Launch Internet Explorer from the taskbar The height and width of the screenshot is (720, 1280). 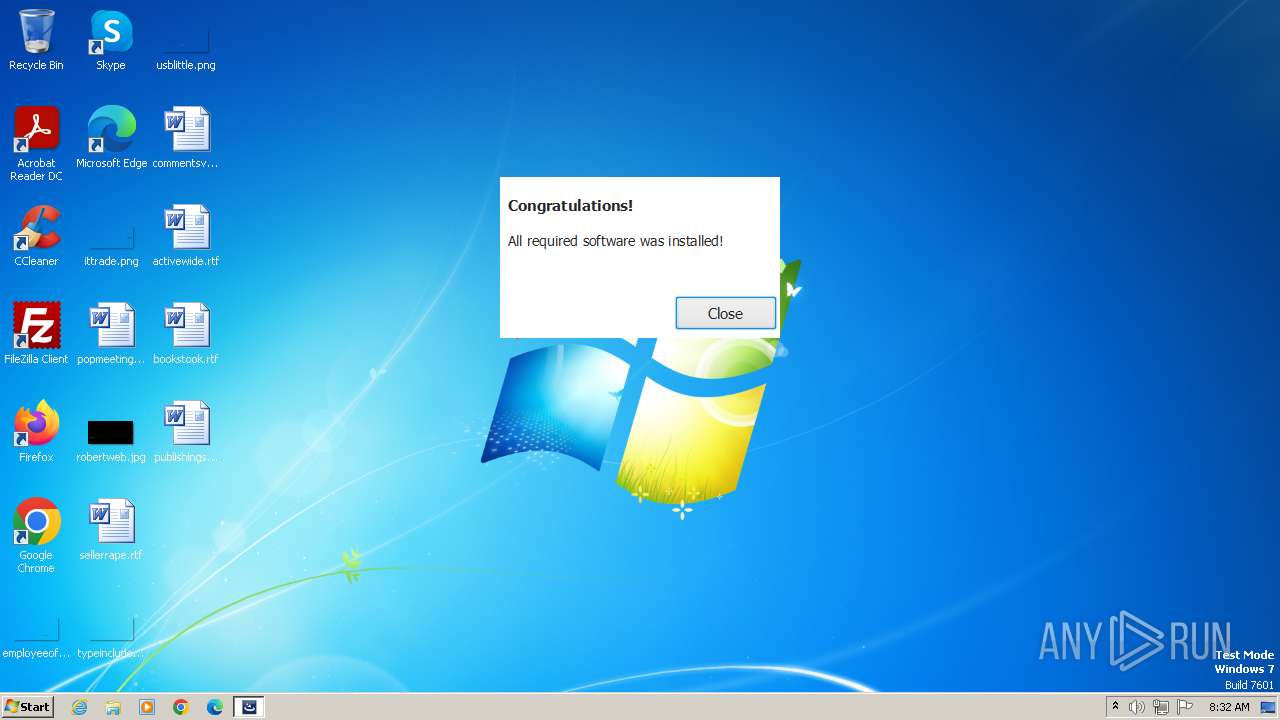pyautogui.click(x=79, y=707)
